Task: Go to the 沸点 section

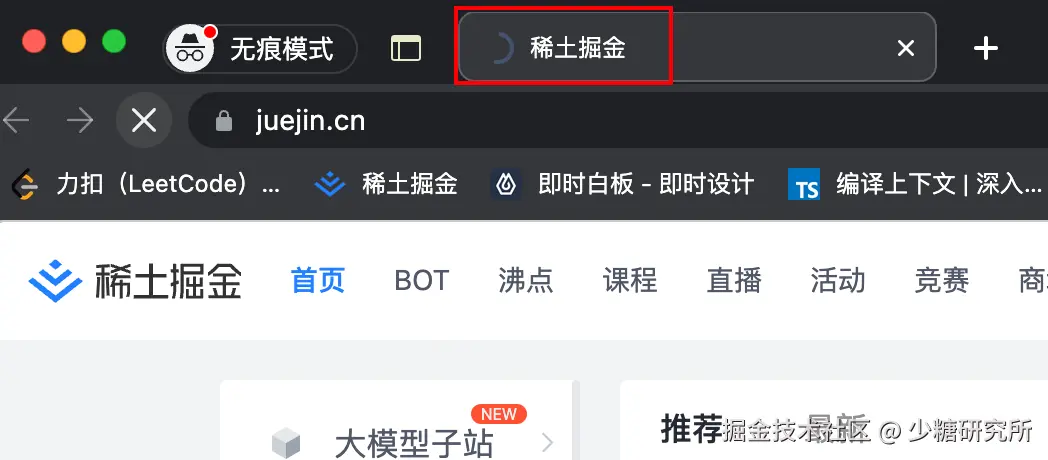Action: point(525,281)
